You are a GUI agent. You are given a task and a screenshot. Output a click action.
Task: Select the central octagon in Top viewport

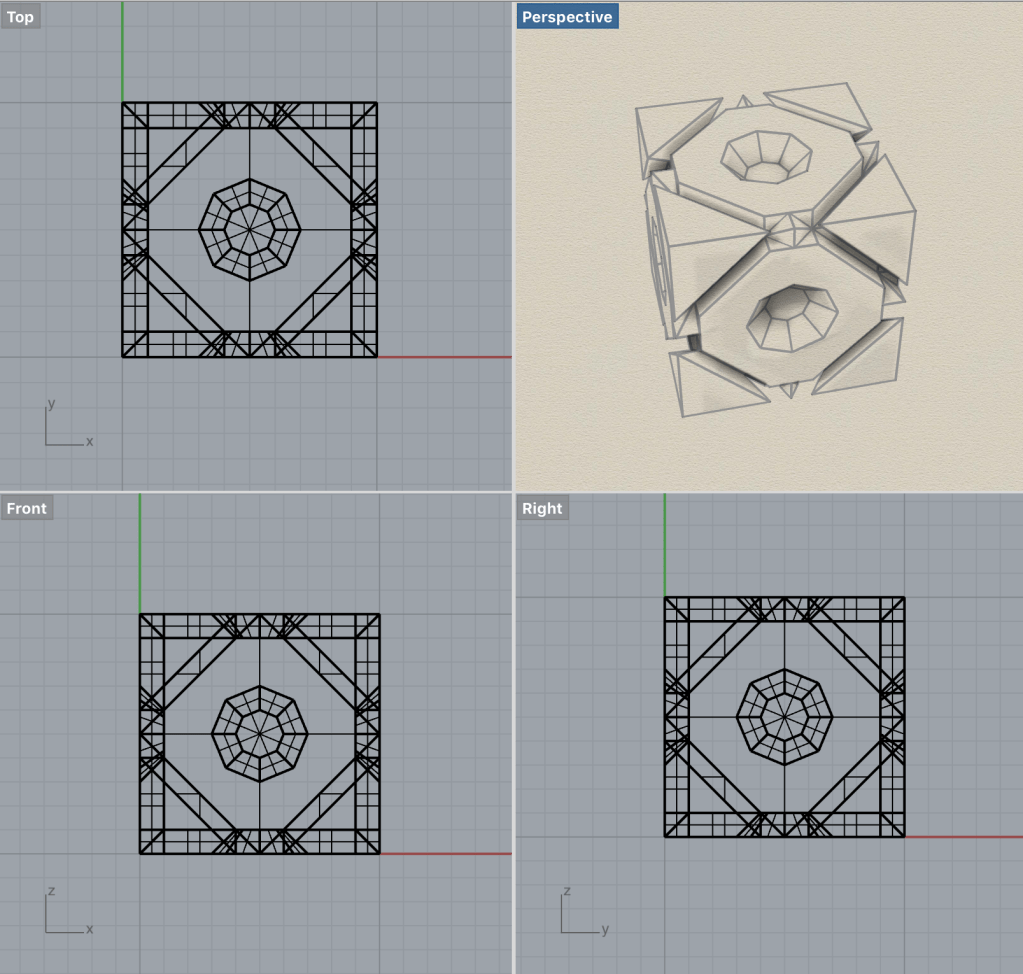[250, 230]
